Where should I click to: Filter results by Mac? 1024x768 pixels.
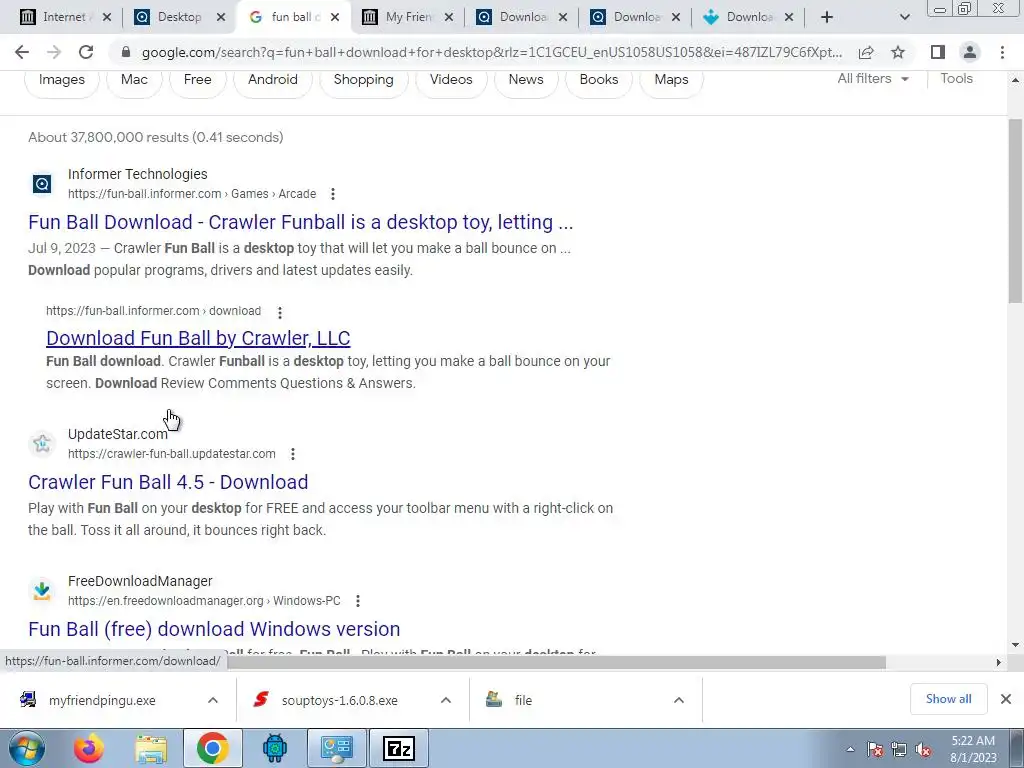134,80
